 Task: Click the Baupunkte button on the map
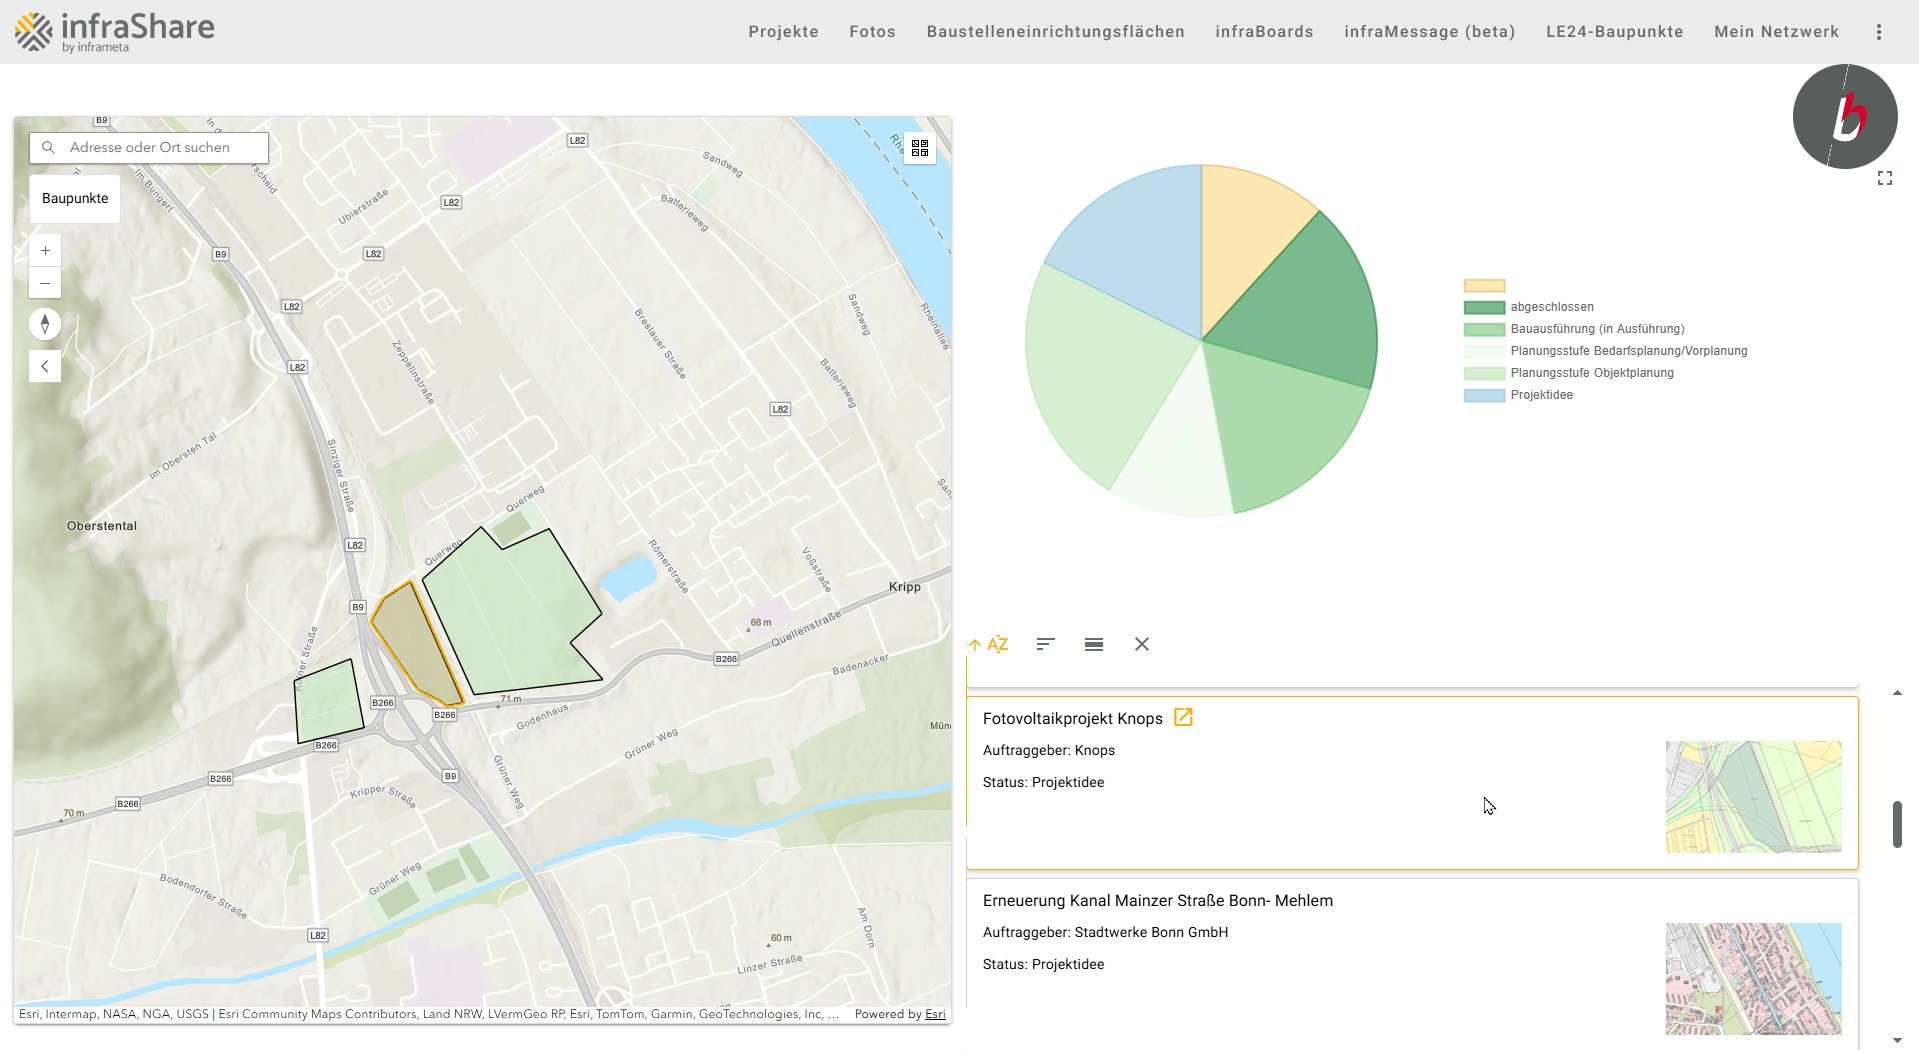coord(74,198)
